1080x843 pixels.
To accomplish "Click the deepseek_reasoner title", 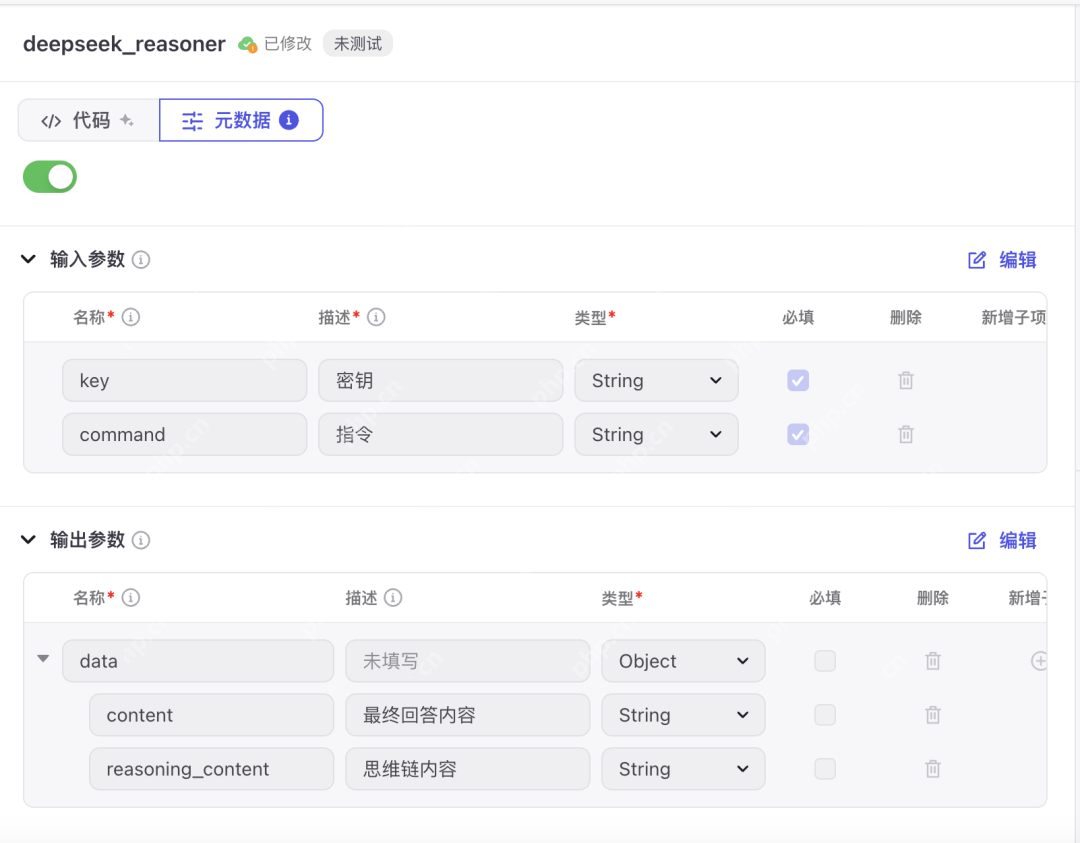I will (124, 44).
